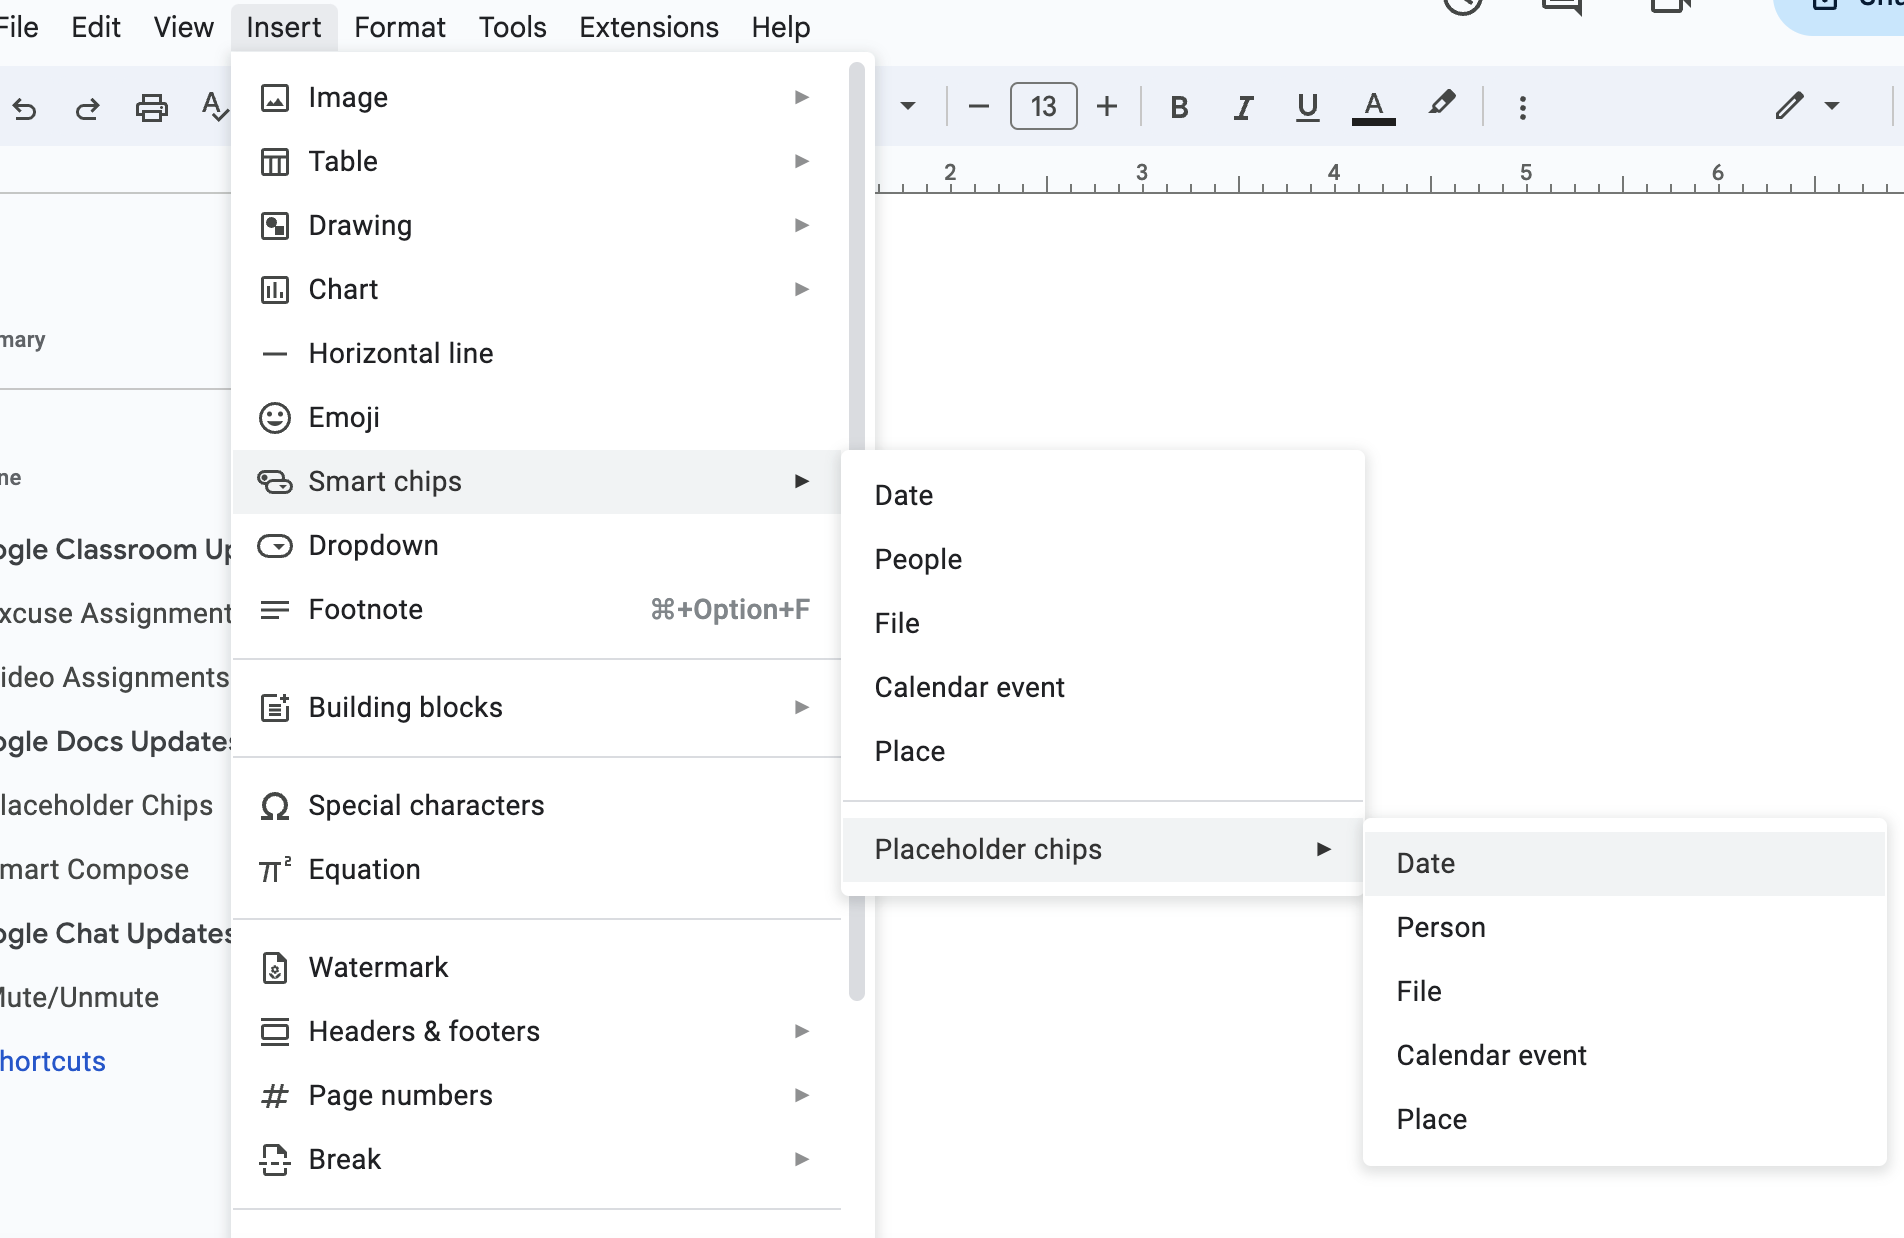
Task: Expand the Page numbers submenu arrow
Action: click(801, 1095)
